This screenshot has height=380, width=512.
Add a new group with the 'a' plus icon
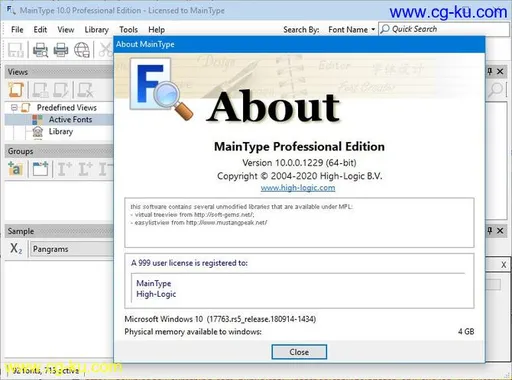point(15,169)
